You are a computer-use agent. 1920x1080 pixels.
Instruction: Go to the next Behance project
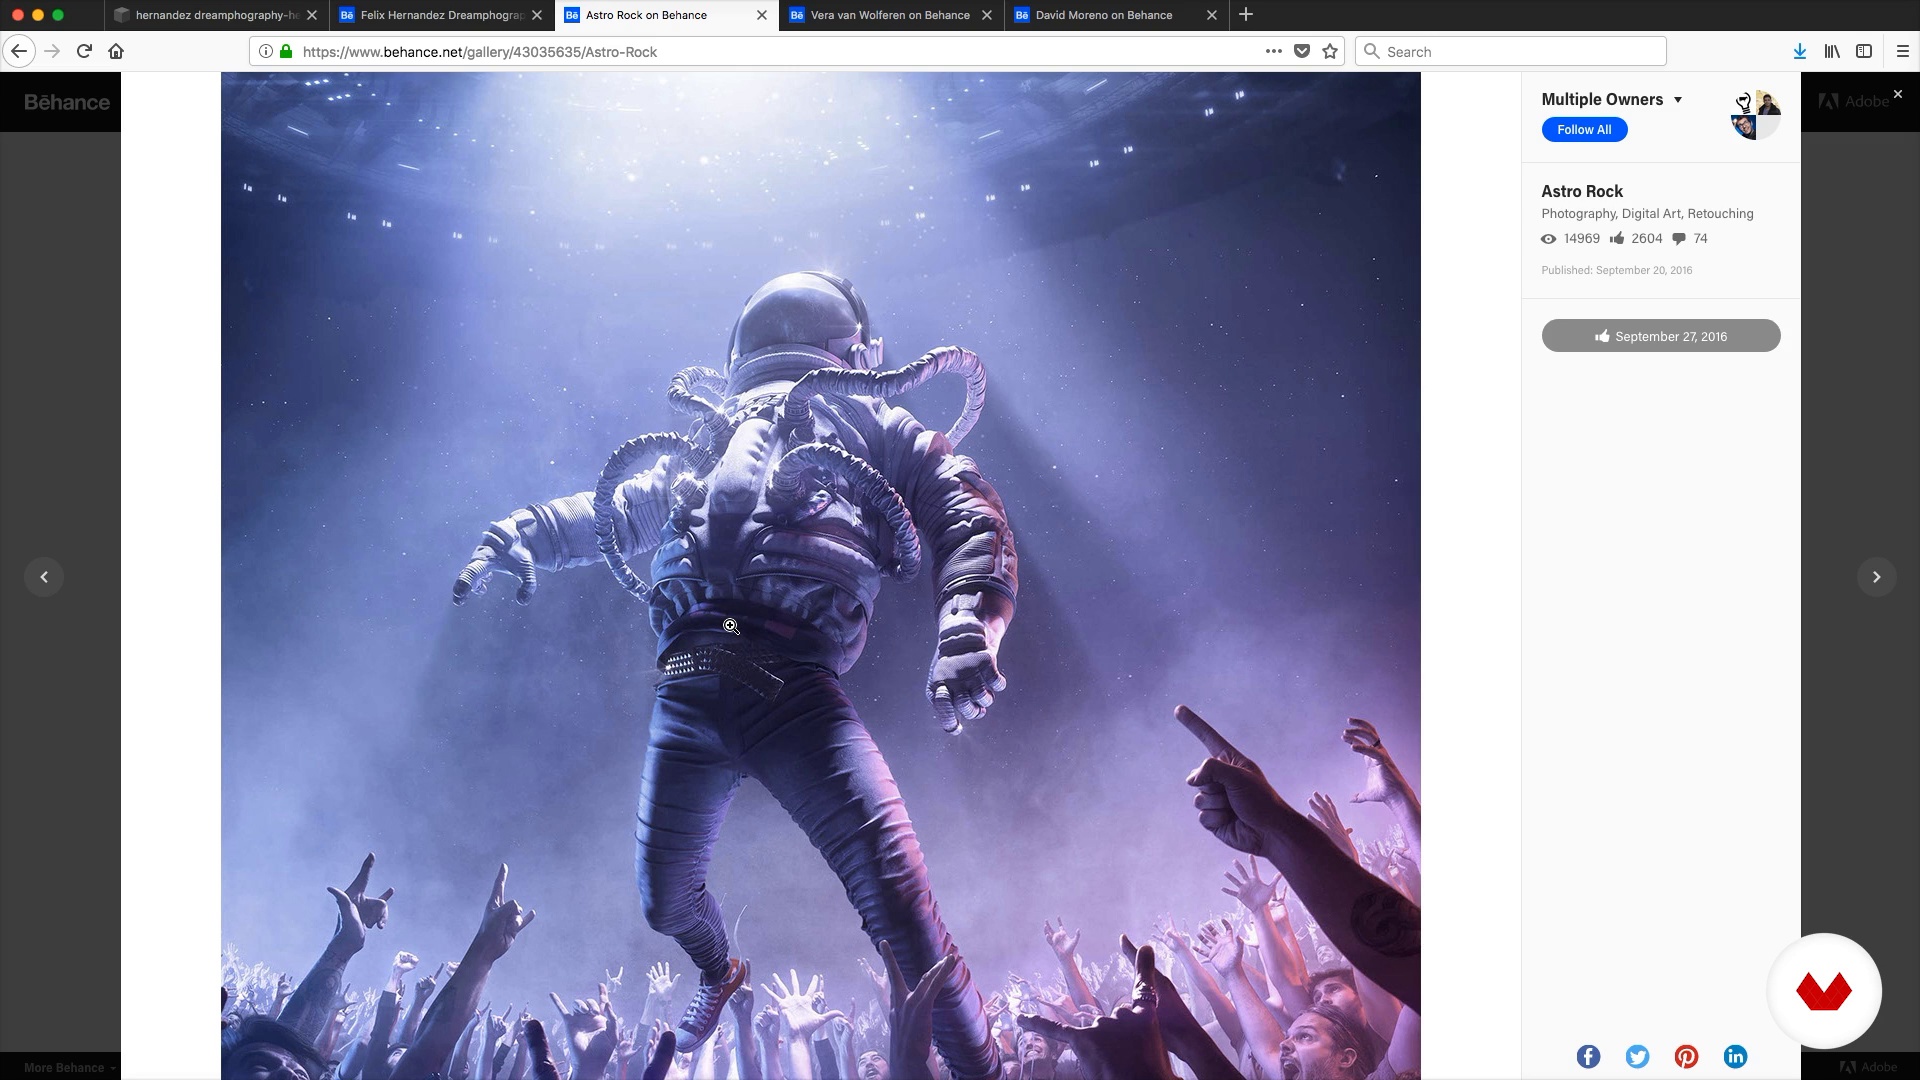1877,577
